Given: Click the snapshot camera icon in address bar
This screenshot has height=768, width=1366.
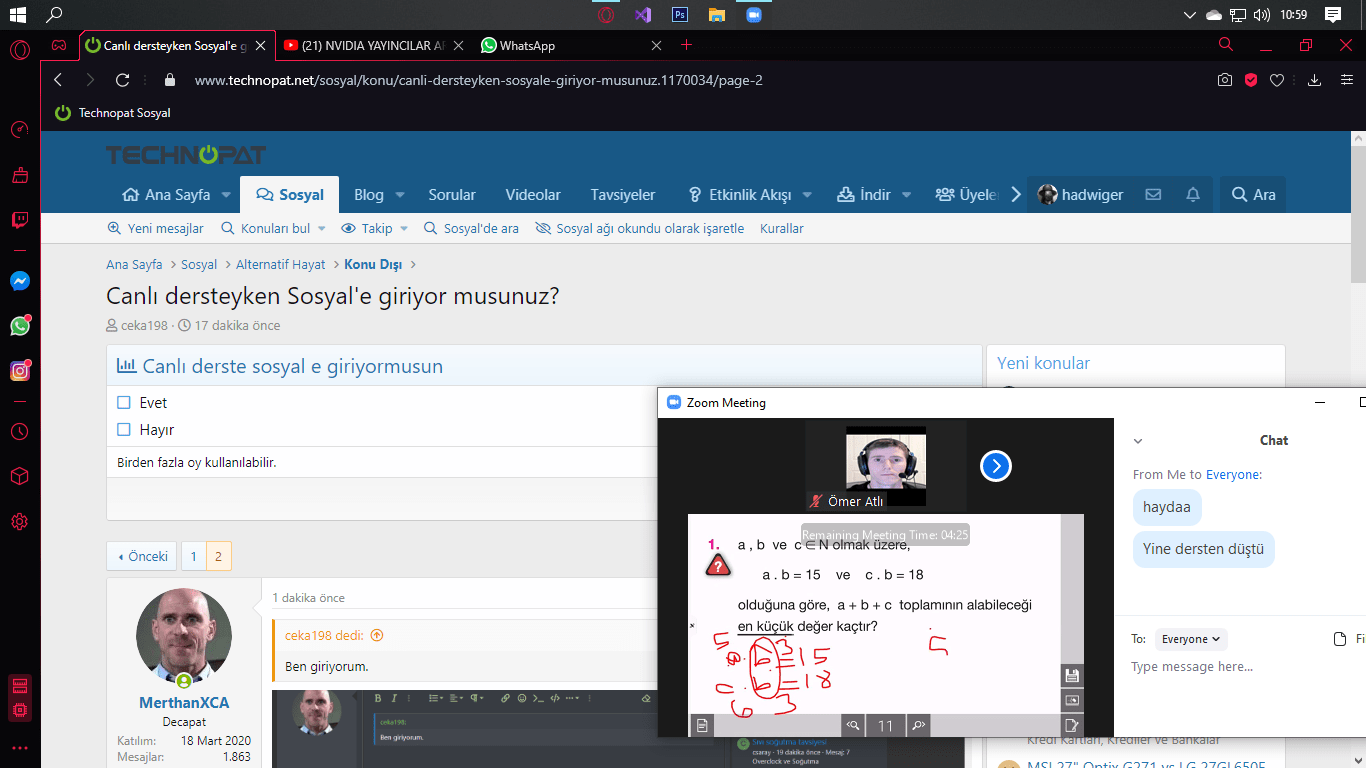Looking at the screenshot, I should (1225, 80).
